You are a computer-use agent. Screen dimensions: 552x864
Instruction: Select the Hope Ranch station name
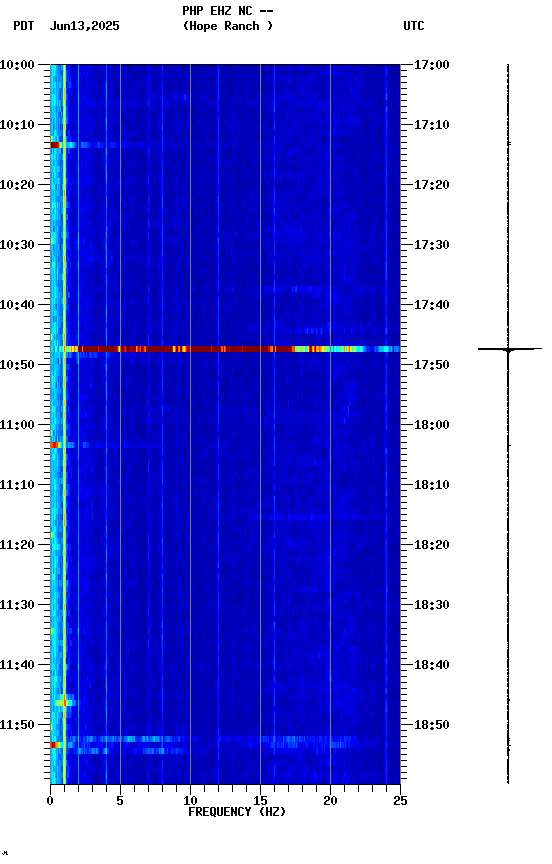coord(228,26)
